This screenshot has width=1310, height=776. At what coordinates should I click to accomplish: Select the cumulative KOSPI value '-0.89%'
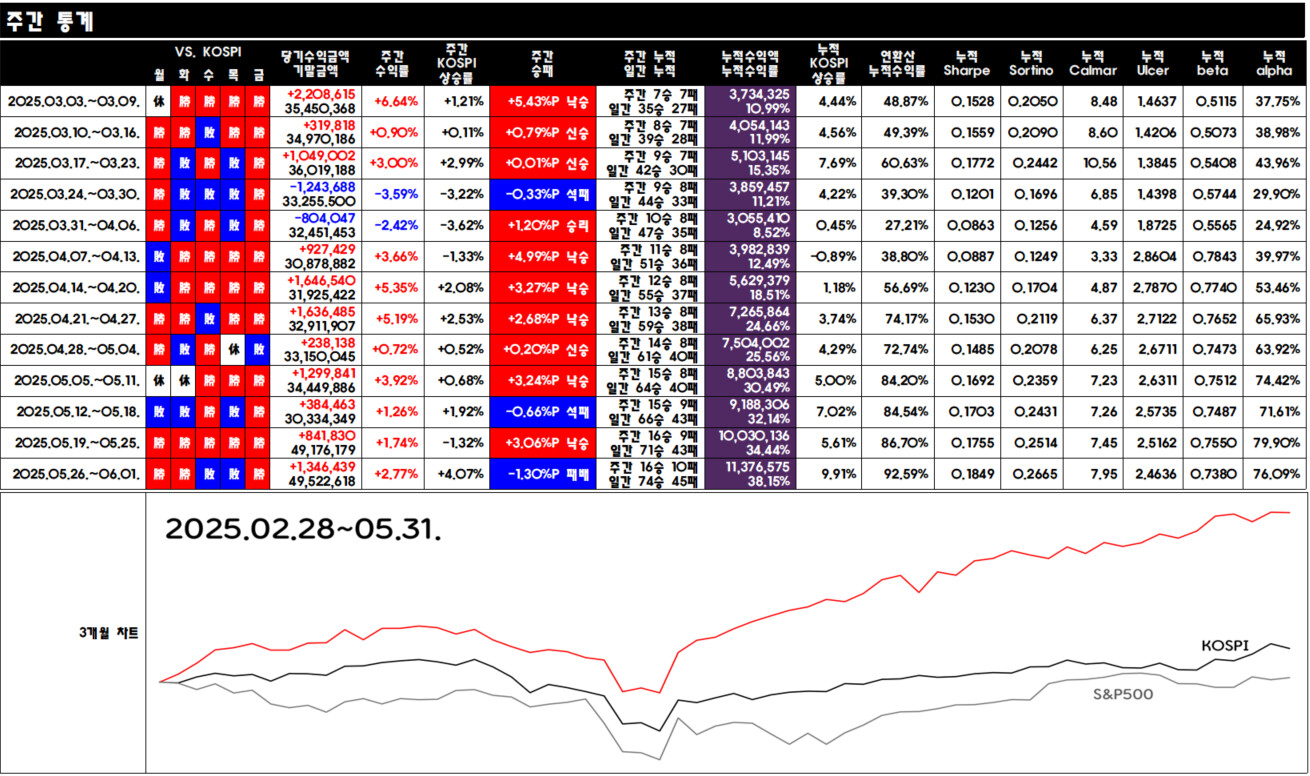pyautogui.click(x=830, y=256)
